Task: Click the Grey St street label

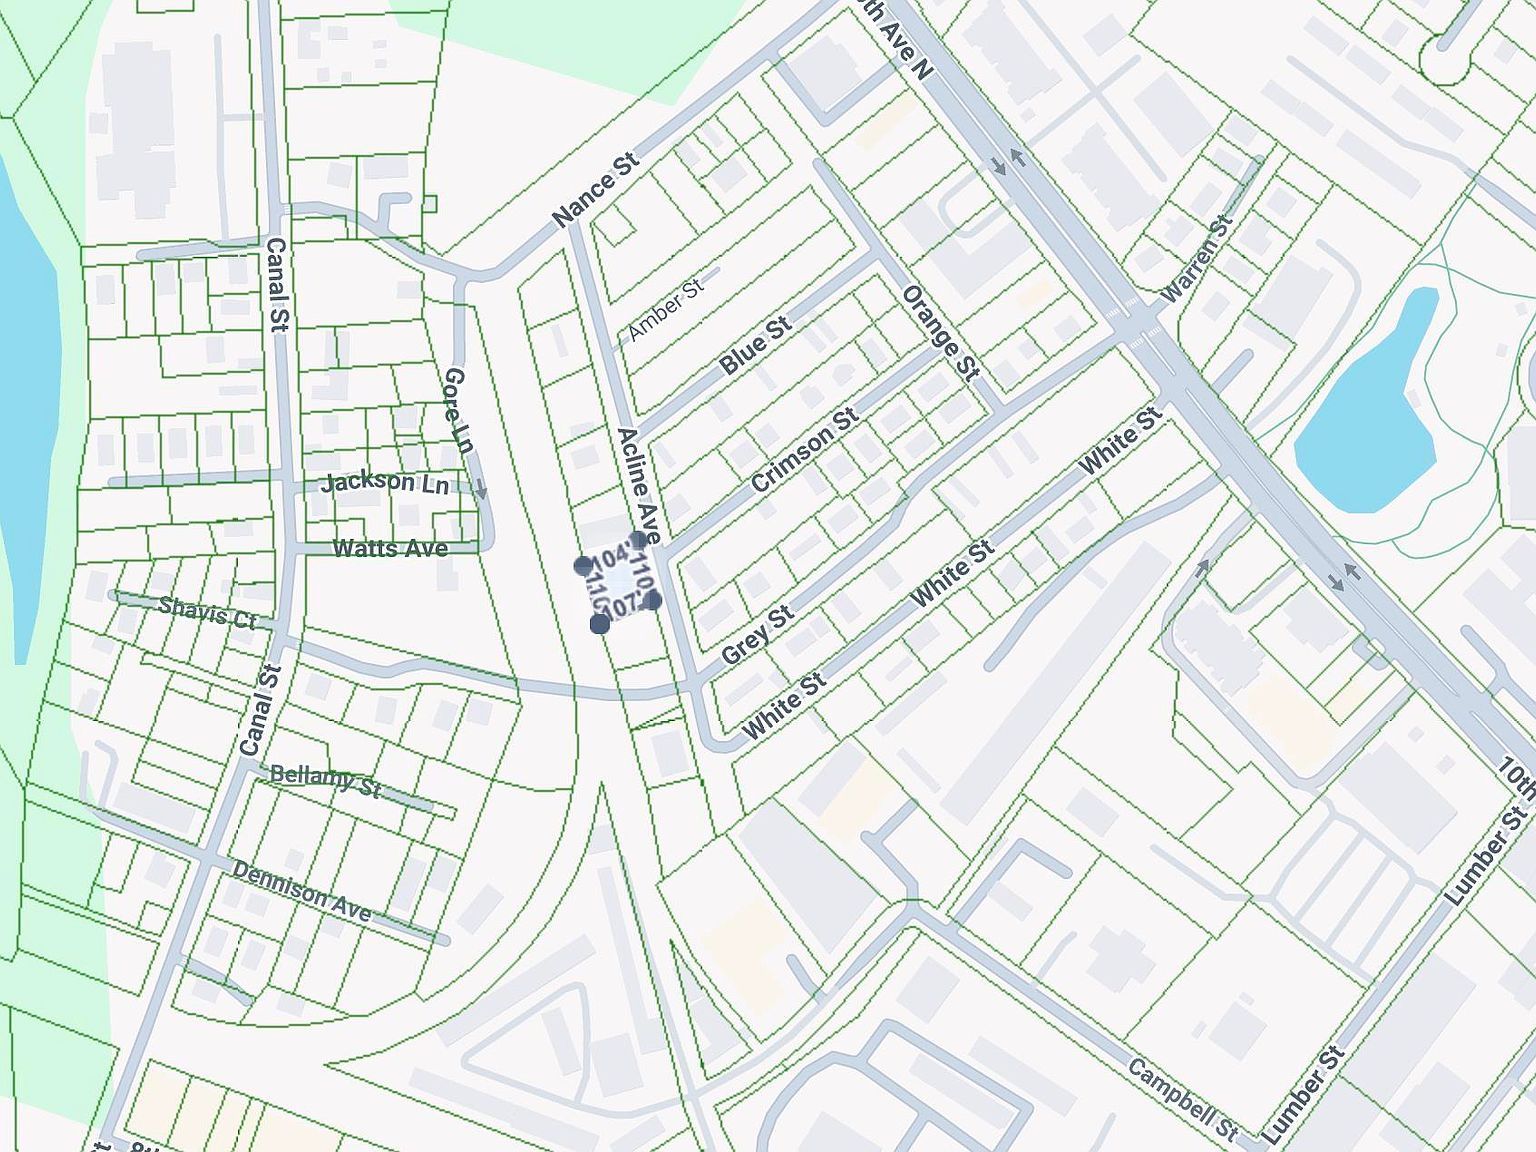Action: point(758,635)
